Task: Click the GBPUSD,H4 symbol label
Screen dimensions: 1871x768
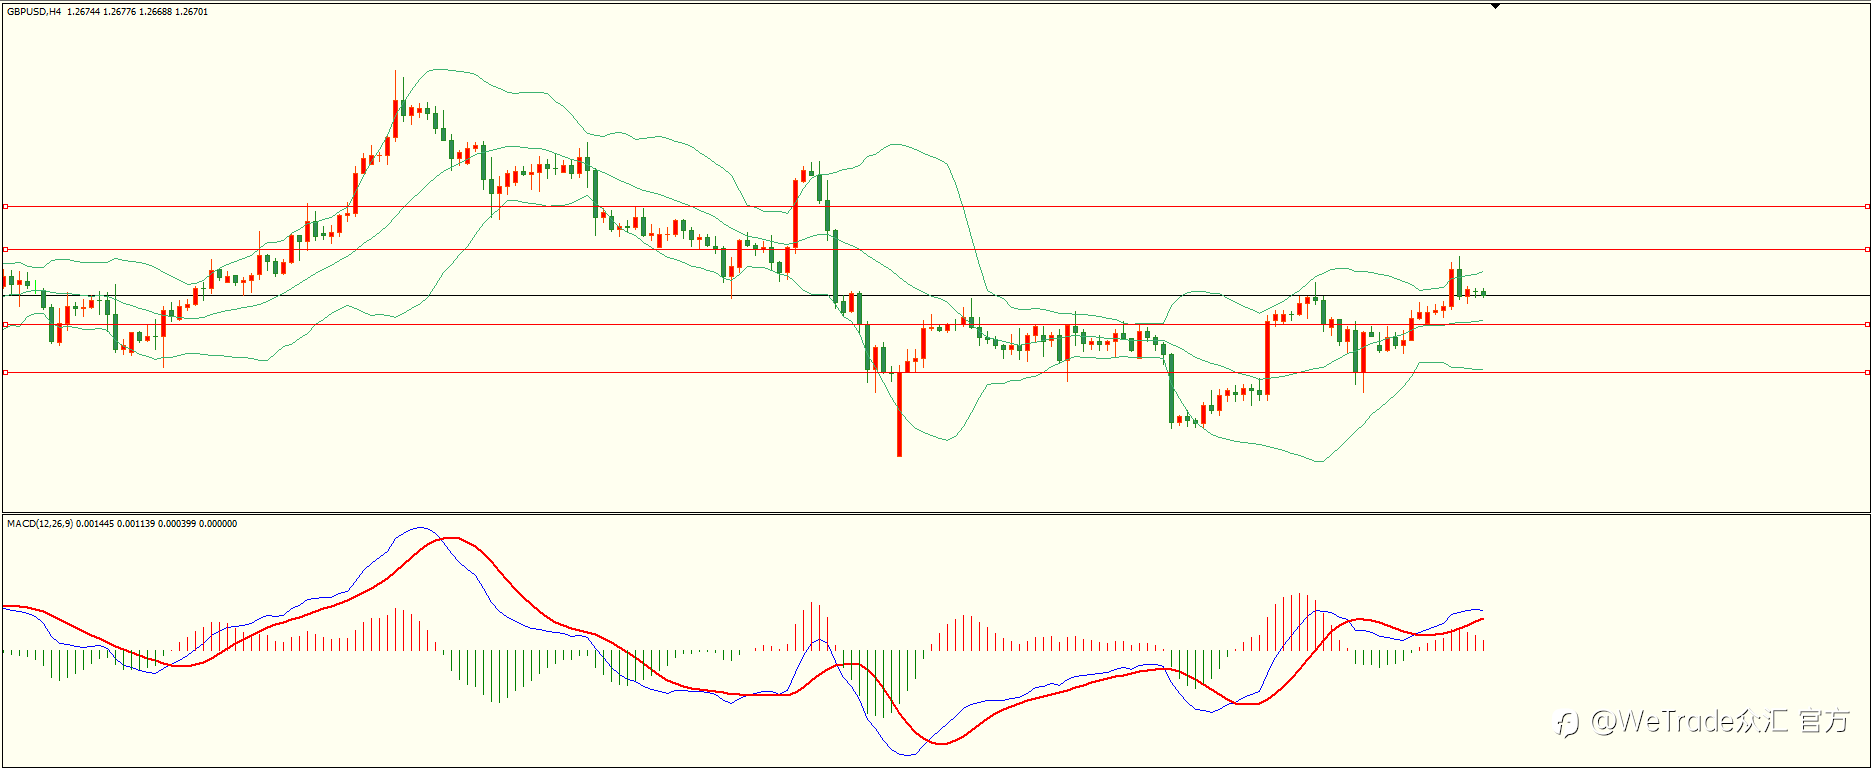Action: point(34,12)
